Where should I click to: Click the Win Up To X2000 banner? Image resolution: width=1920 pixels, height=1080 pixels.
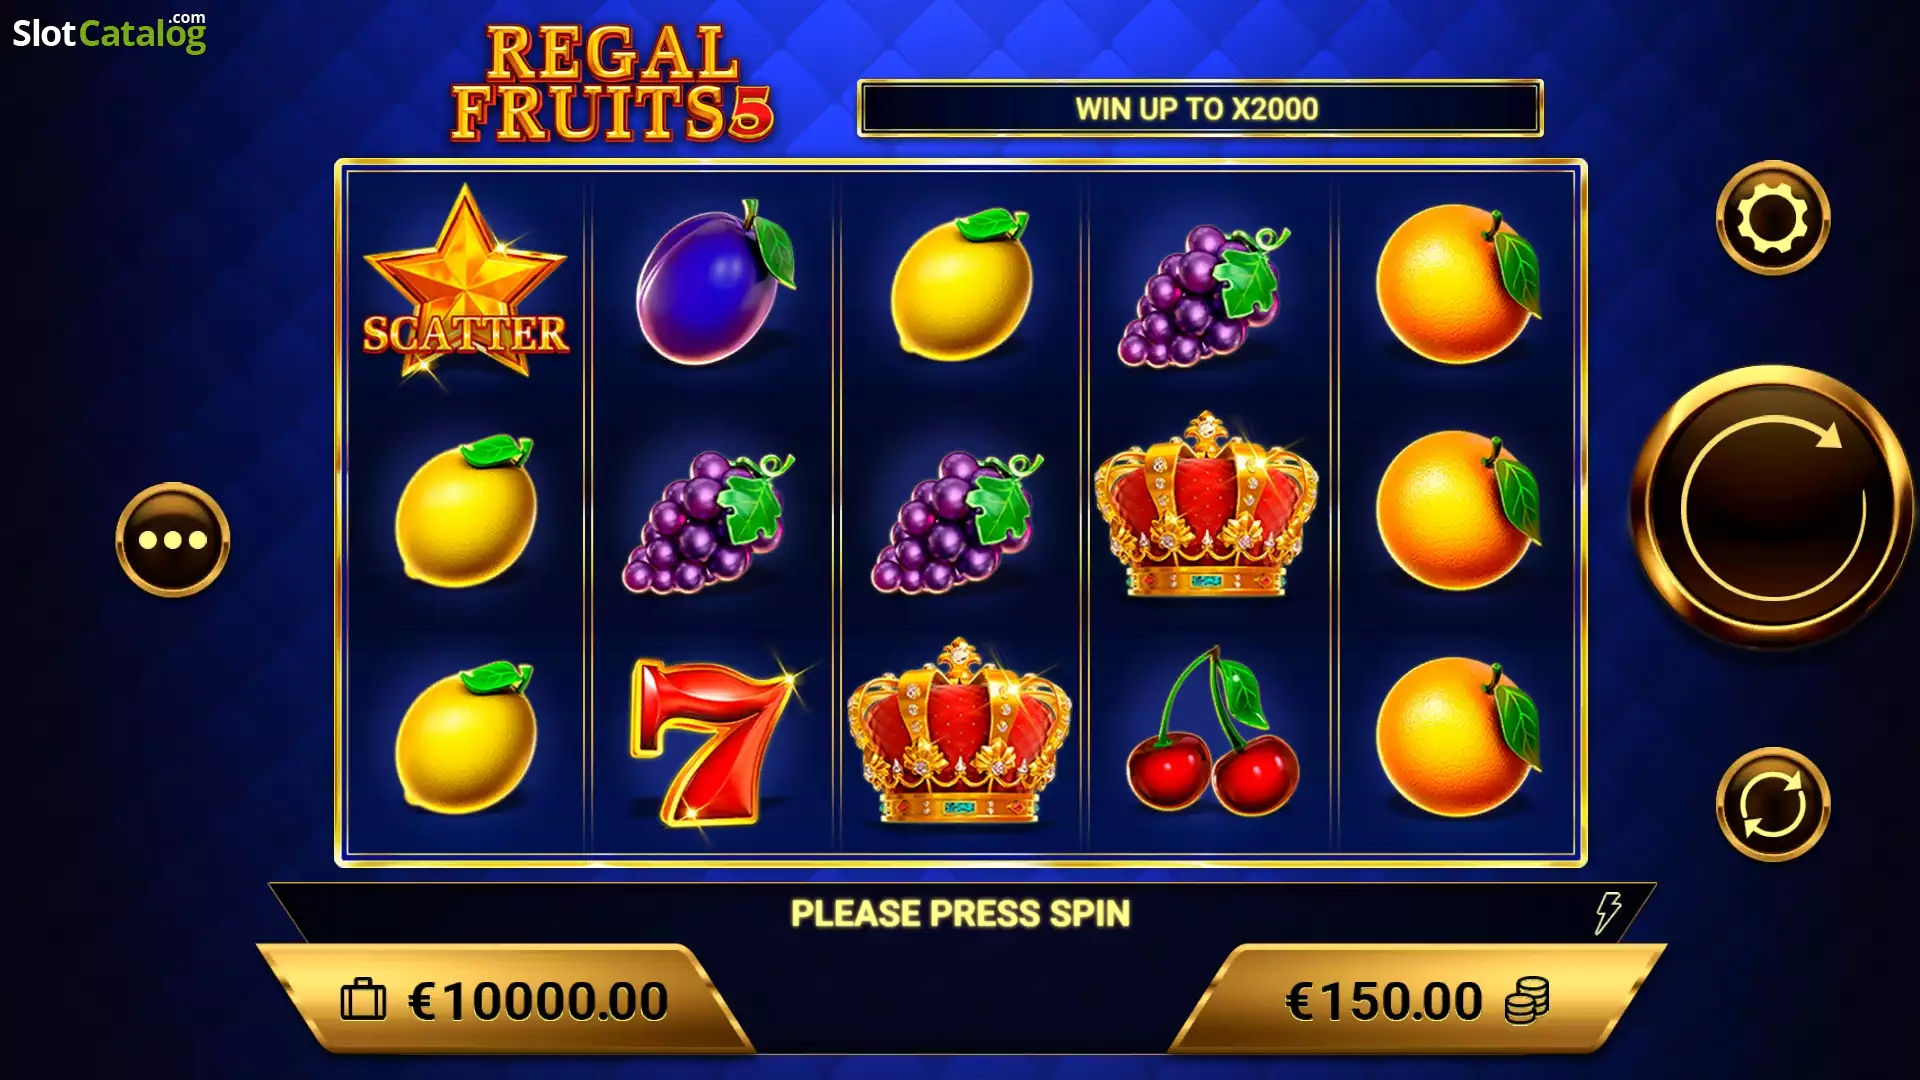point(1200,108)
